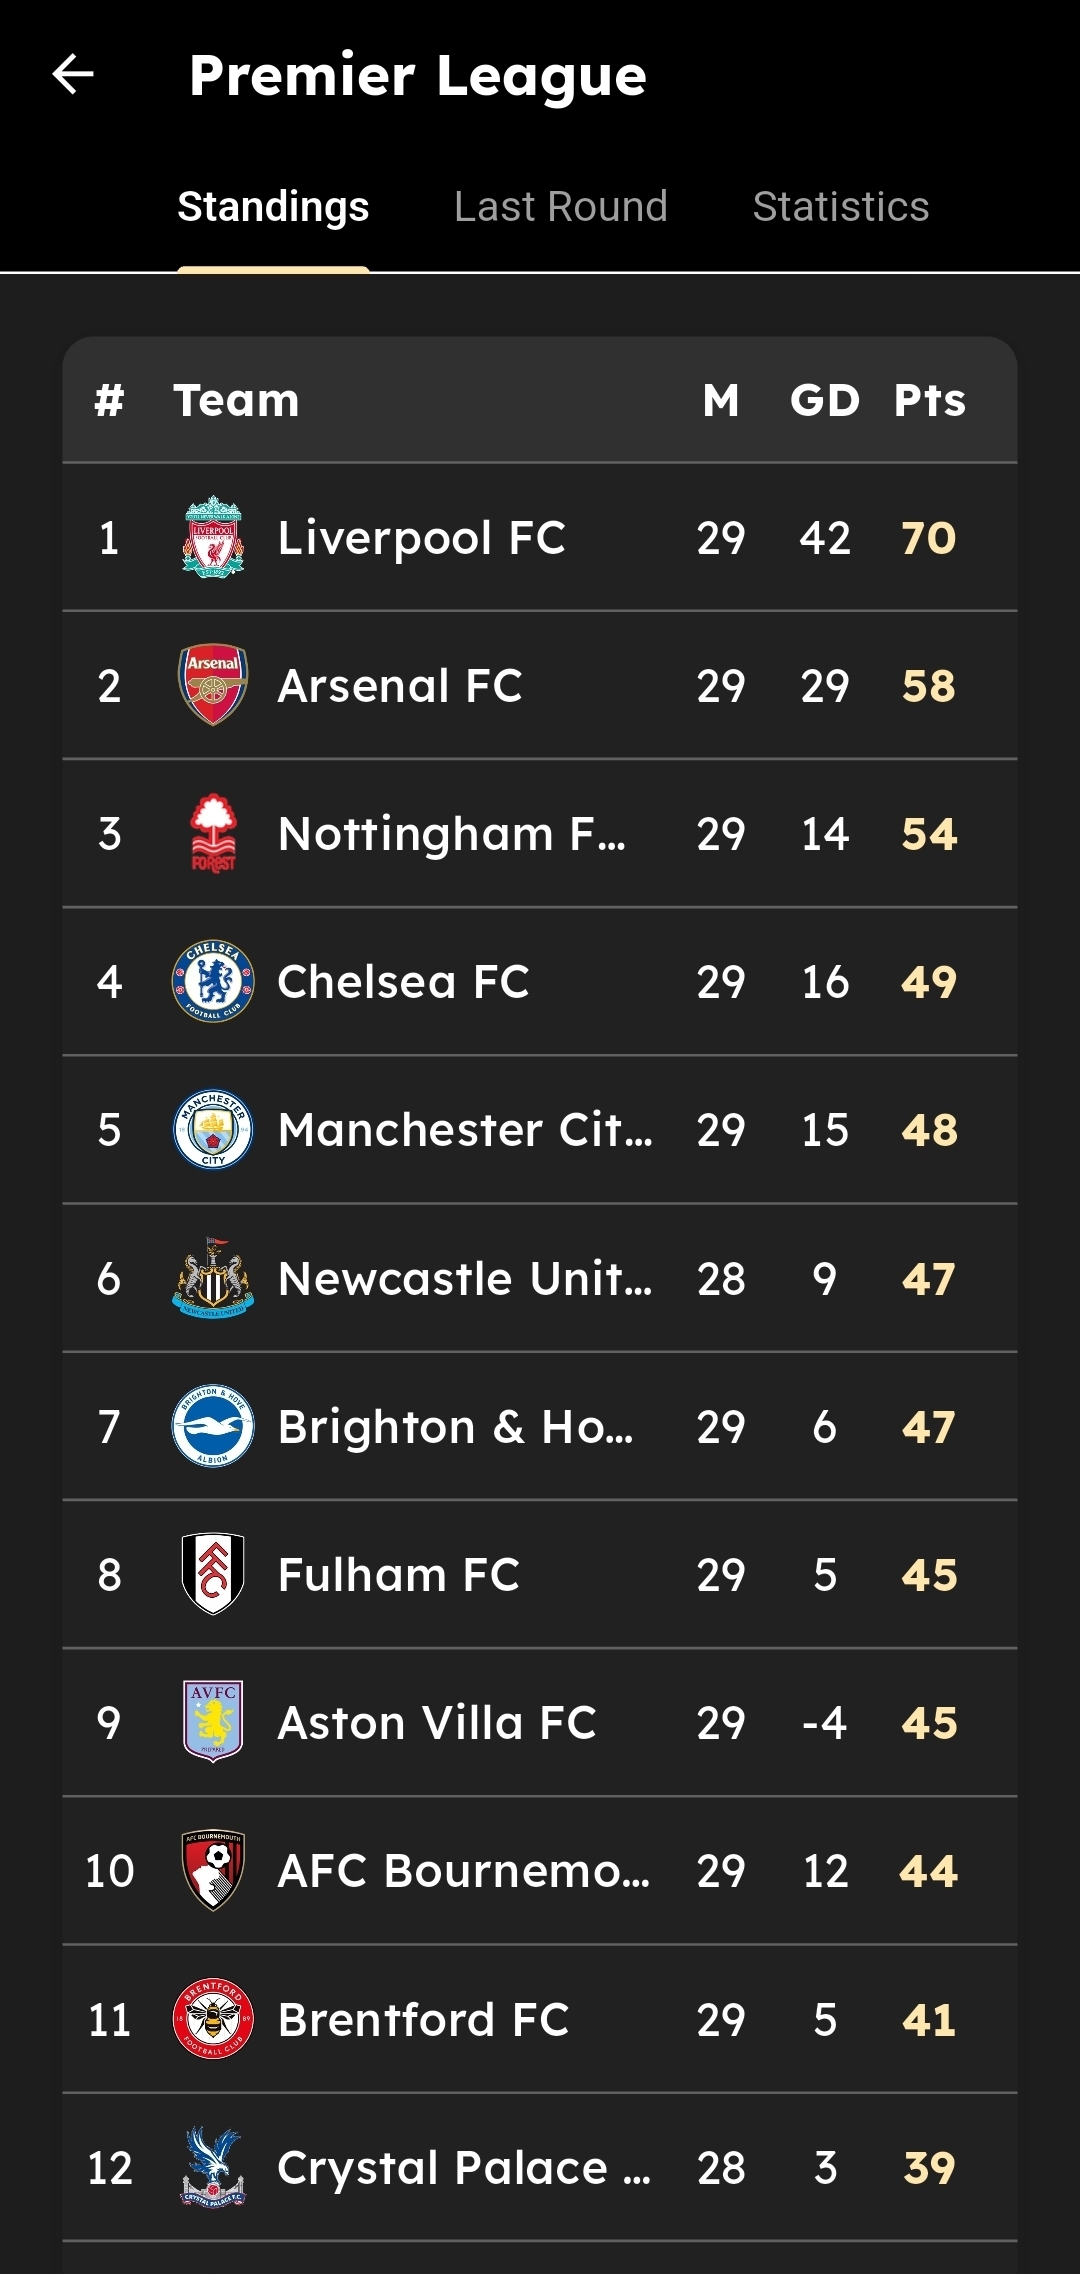Tap the Crystal Palace eagle crest

click(213, 2167)
